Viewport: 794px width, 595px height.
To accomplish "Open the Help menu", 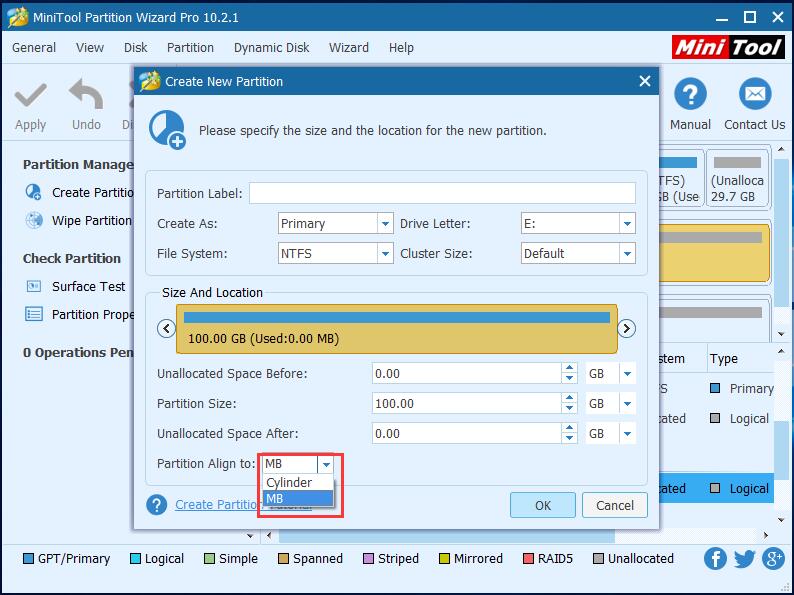I will (x=401, y=48).
